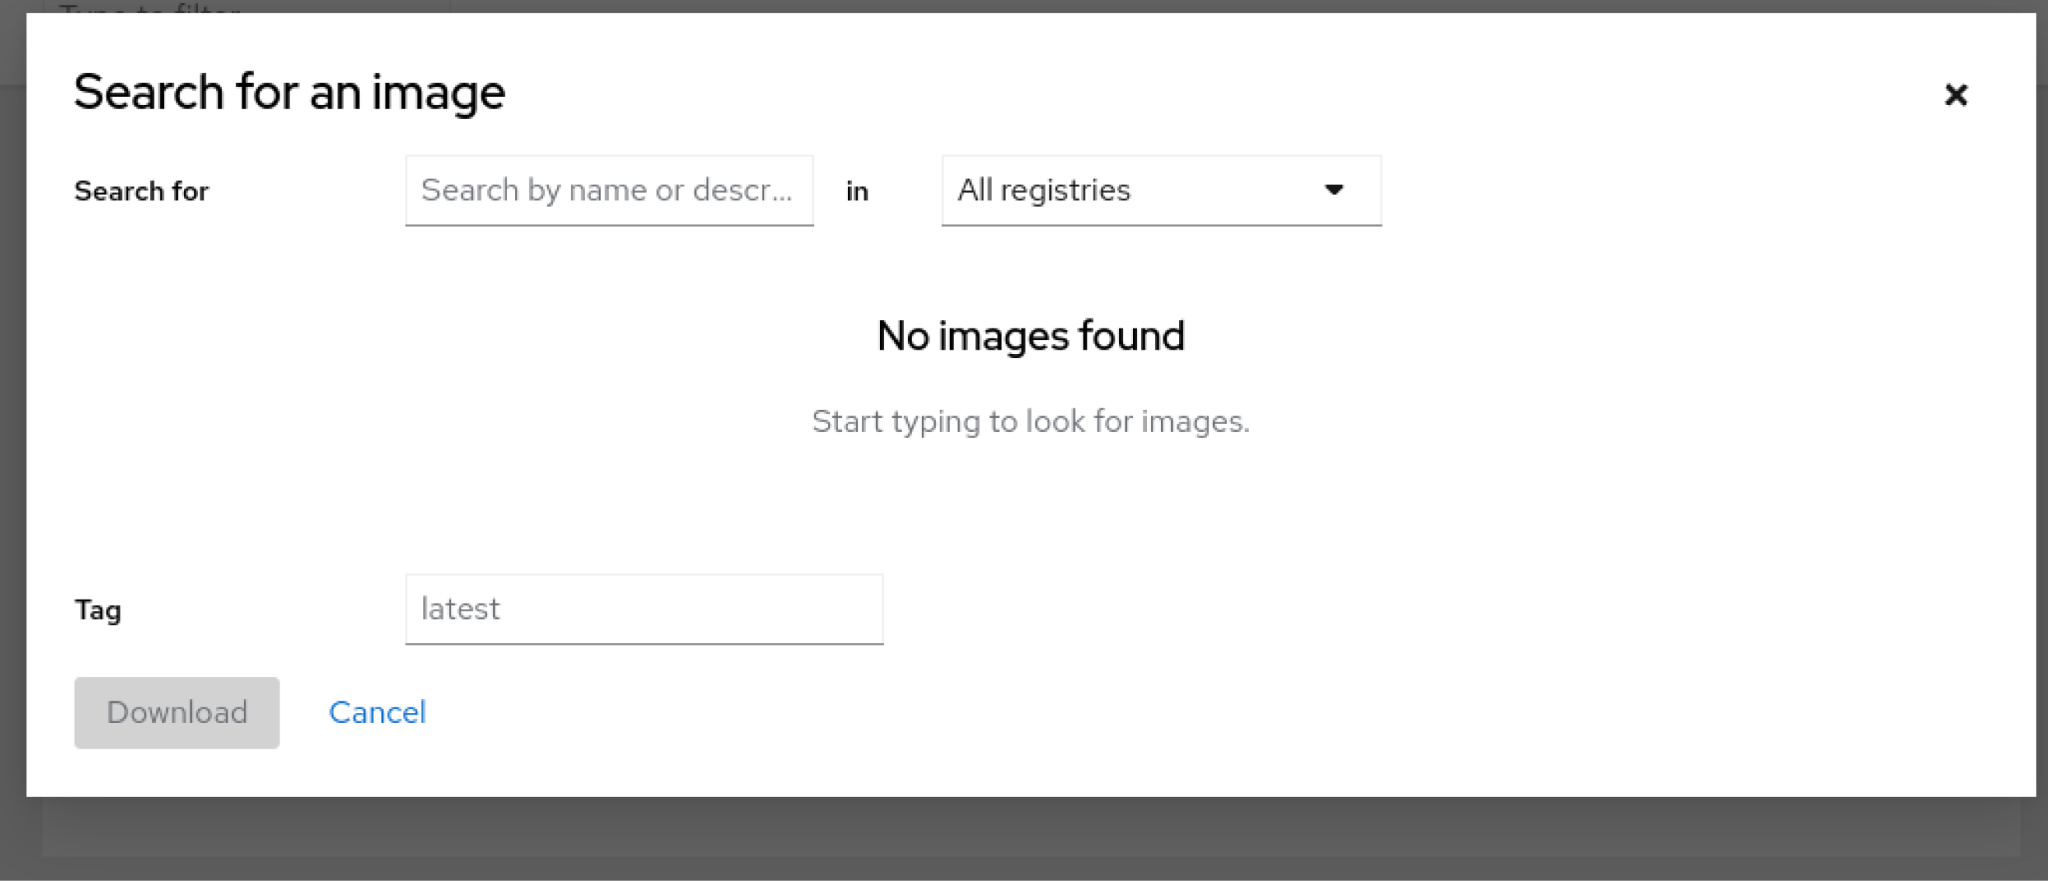Click the 'Tag' field label
The width and height of the screenshot is (2048, 881).
(98, 610)
